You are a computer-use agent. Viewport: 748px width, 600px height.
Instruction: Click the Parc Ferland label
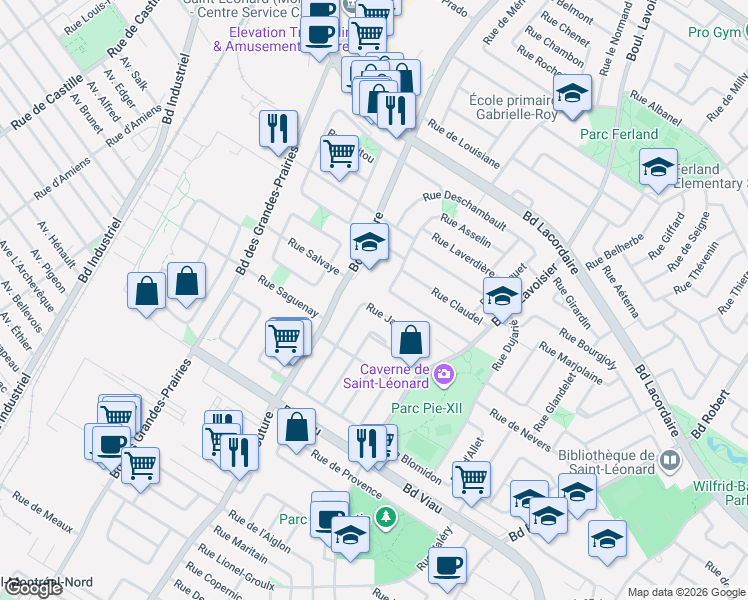pyautogui.click(x=619, y=134)
